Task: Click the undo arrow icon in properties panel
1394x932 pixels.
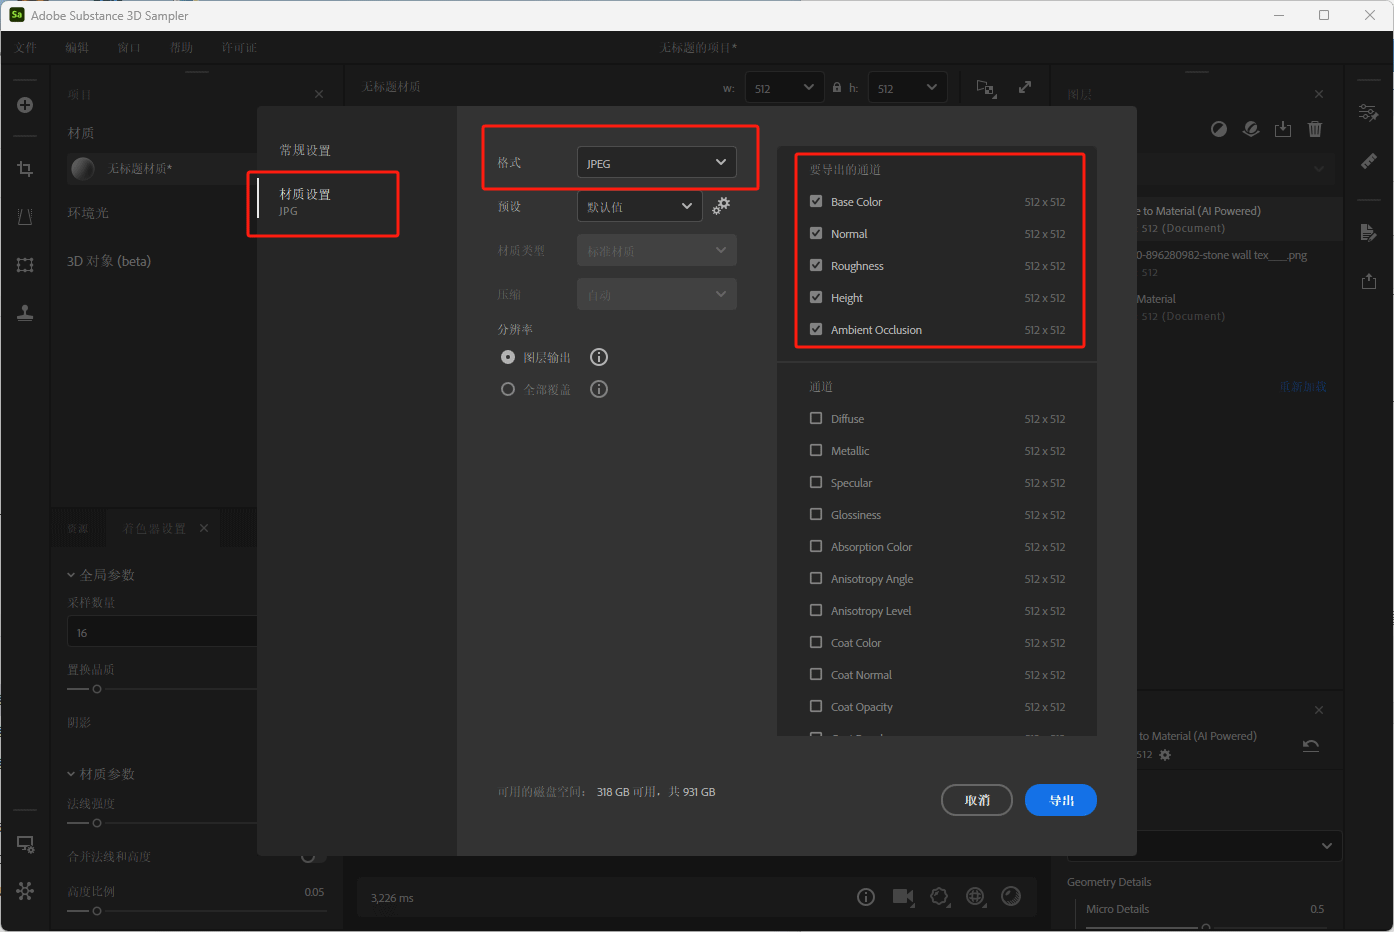Action: click(1311, 745)
